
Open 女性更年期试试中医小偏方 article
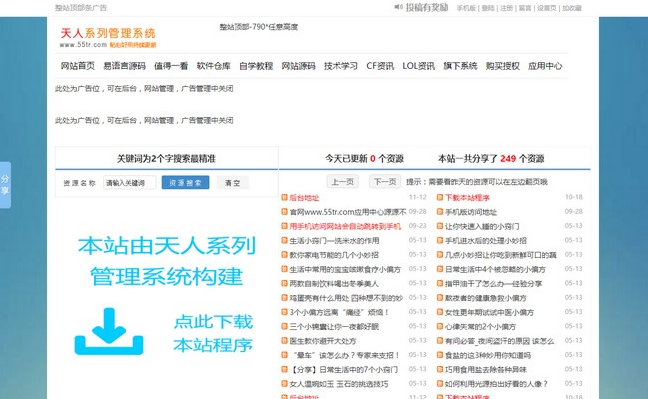(490, 312)
